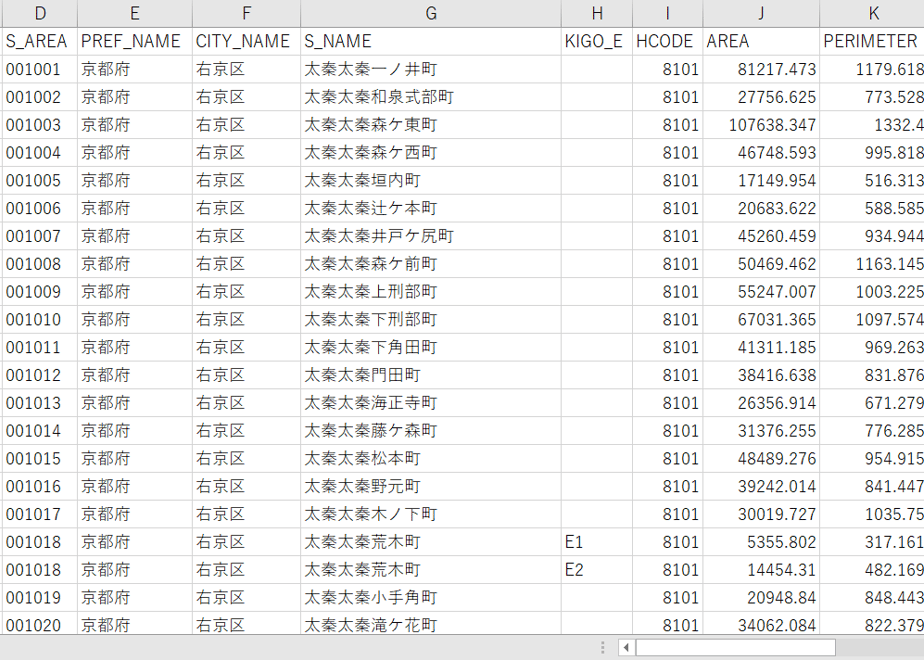Click PERIMETER value 671.279

coord(872,403)
